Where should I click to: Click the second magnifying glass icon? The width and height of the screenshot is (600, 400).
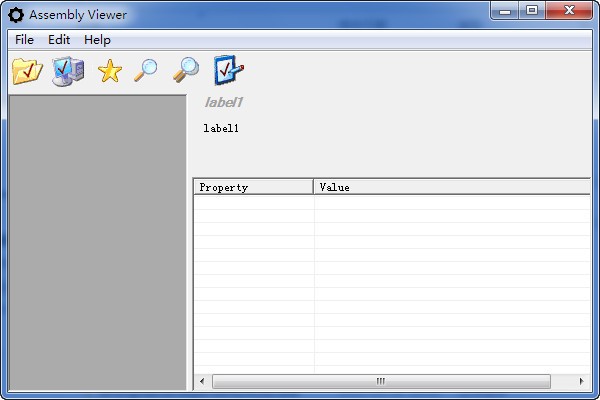click(x=186, y=70)
